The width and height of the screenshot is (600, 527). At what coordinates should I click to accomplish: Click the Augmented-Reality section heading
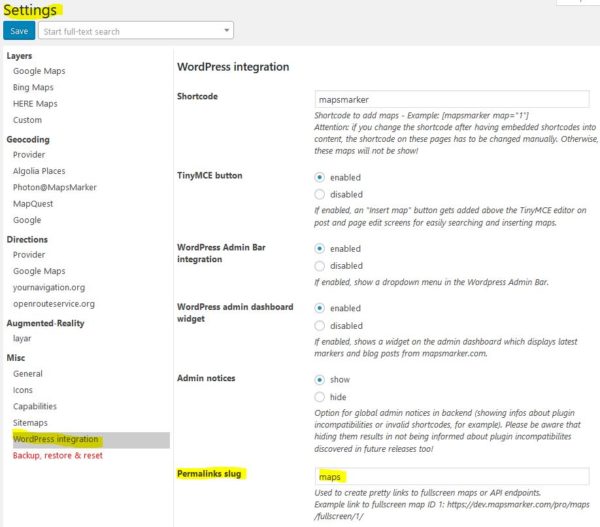[45, 323]
